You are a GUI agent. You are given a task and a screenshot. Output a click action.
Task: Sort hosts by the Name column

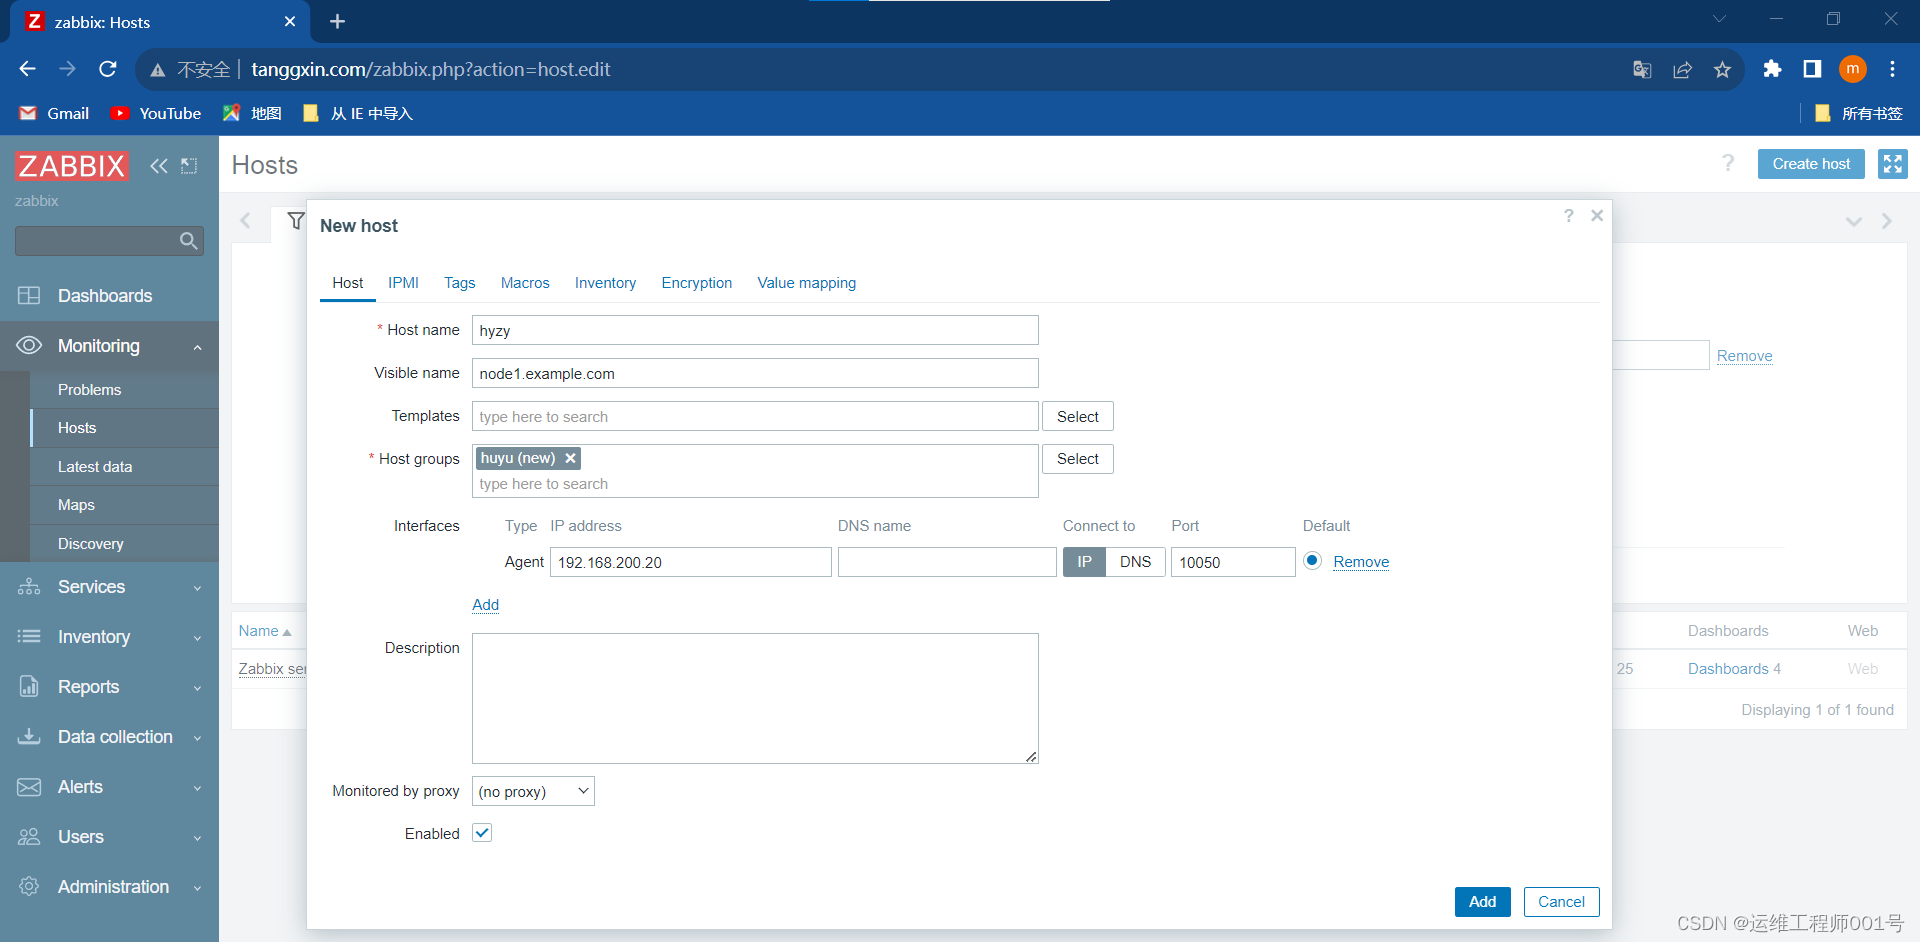tap(264, 631)
